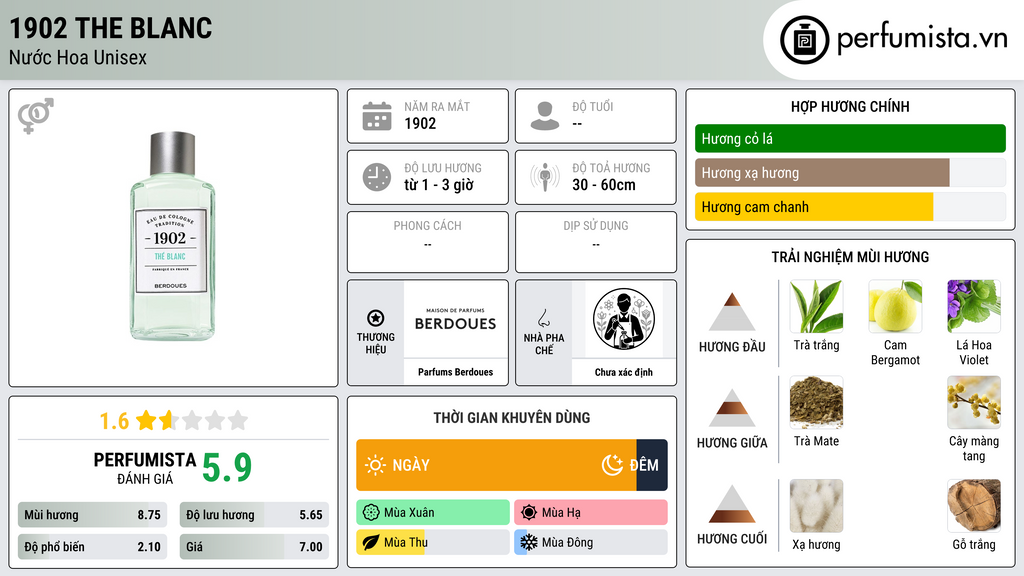Click the từ 1 - 3 giờ longevity value
Viewport: 1024px width, 576px height.
coord(439,185)
